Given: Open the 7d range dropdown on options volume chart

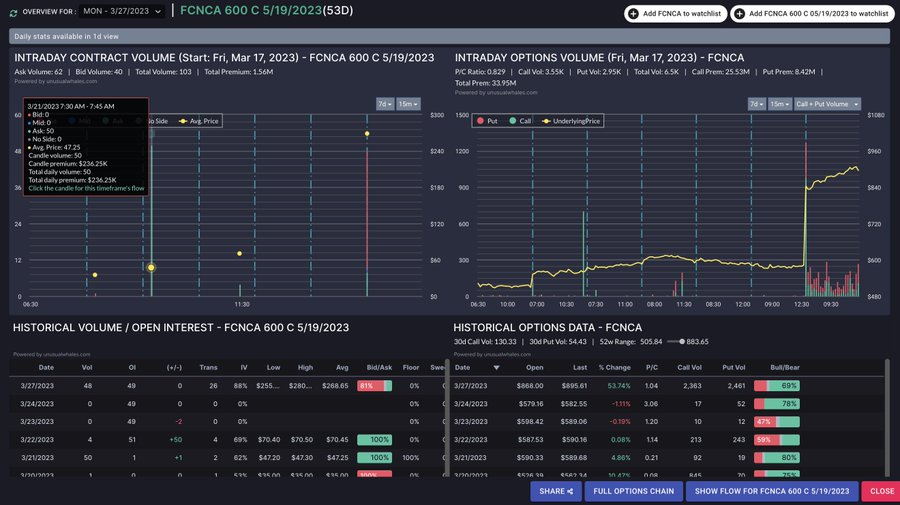Looking at the screenshot, I should coord(757,104).
